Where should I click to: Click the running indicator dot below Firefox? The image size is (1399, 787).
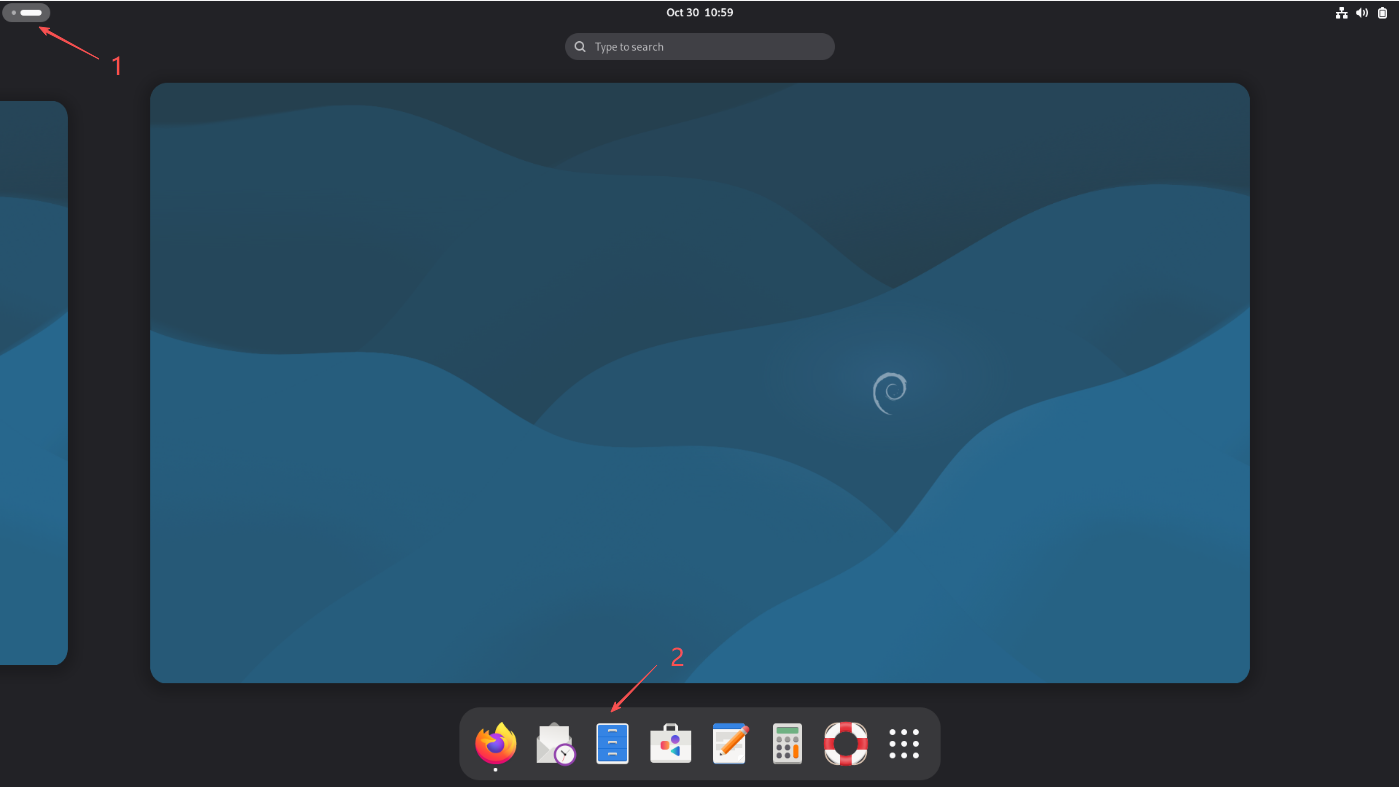(x=495, y=770)
